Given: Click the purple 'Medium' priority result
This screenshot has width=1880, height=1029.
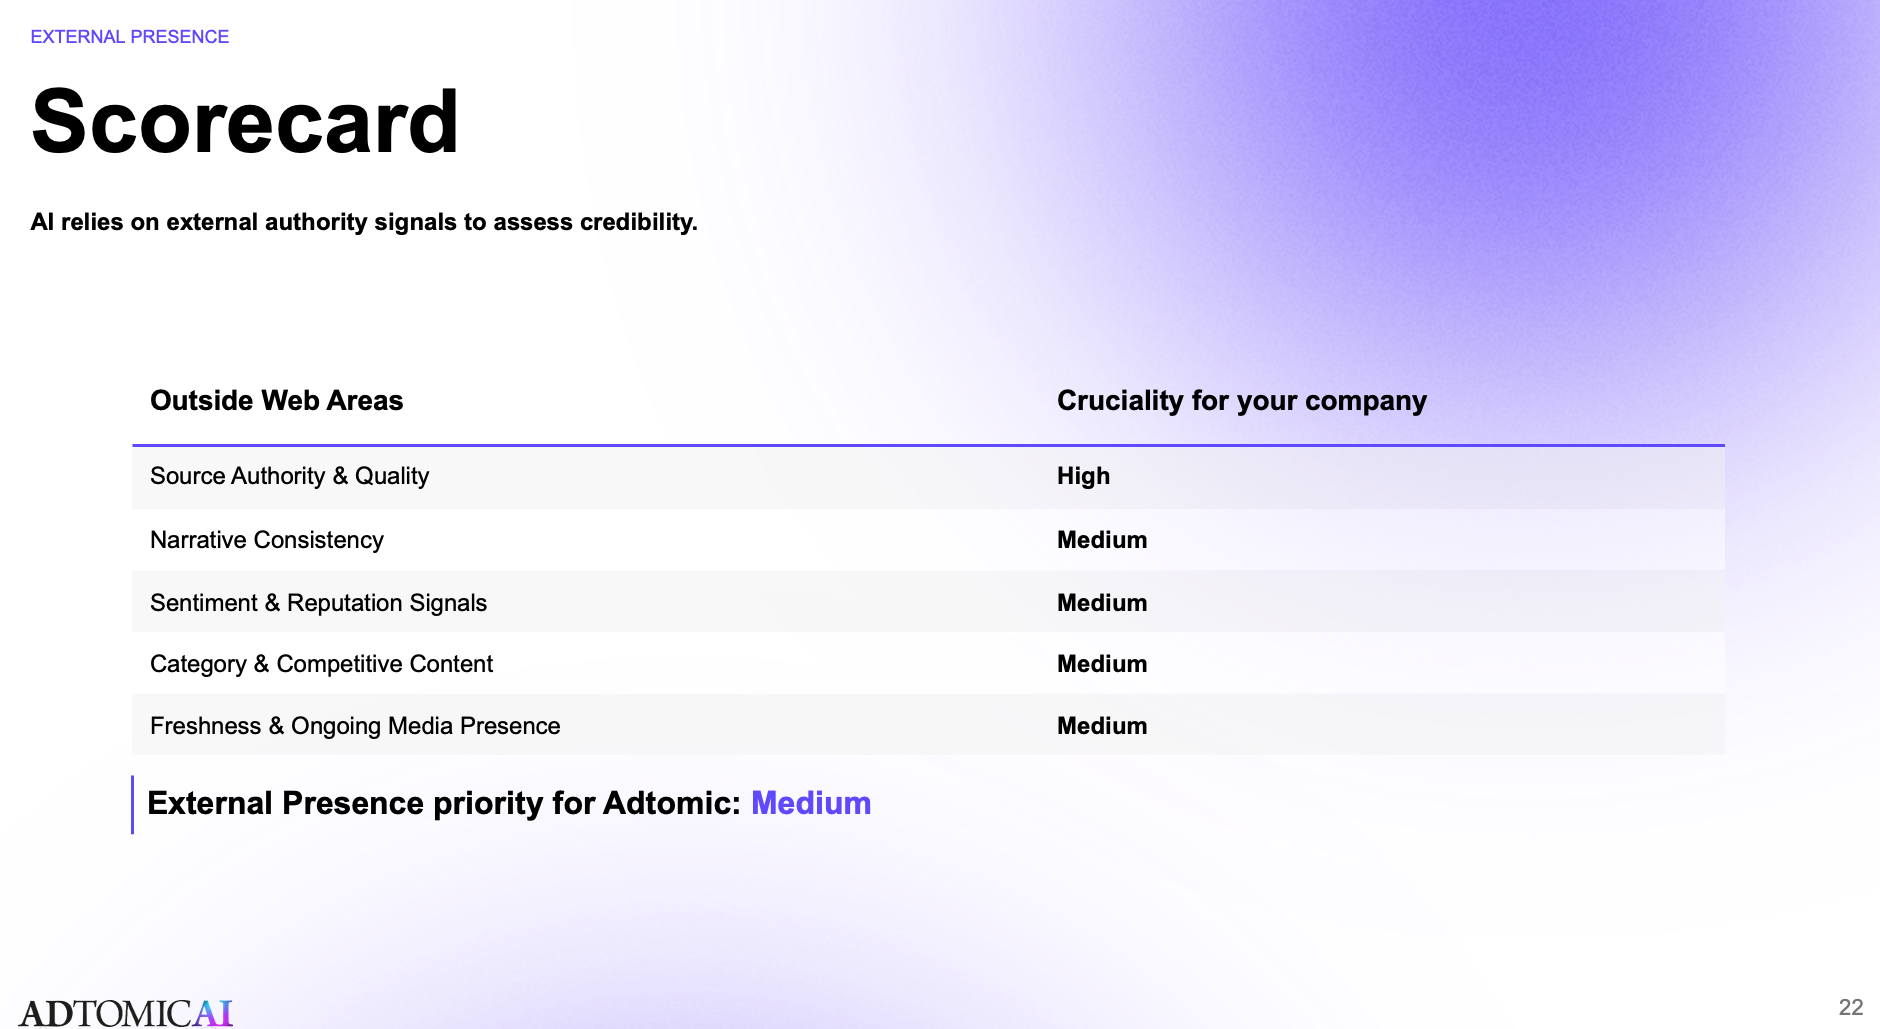Looking at the screenshot, I should tap(811, 803).
